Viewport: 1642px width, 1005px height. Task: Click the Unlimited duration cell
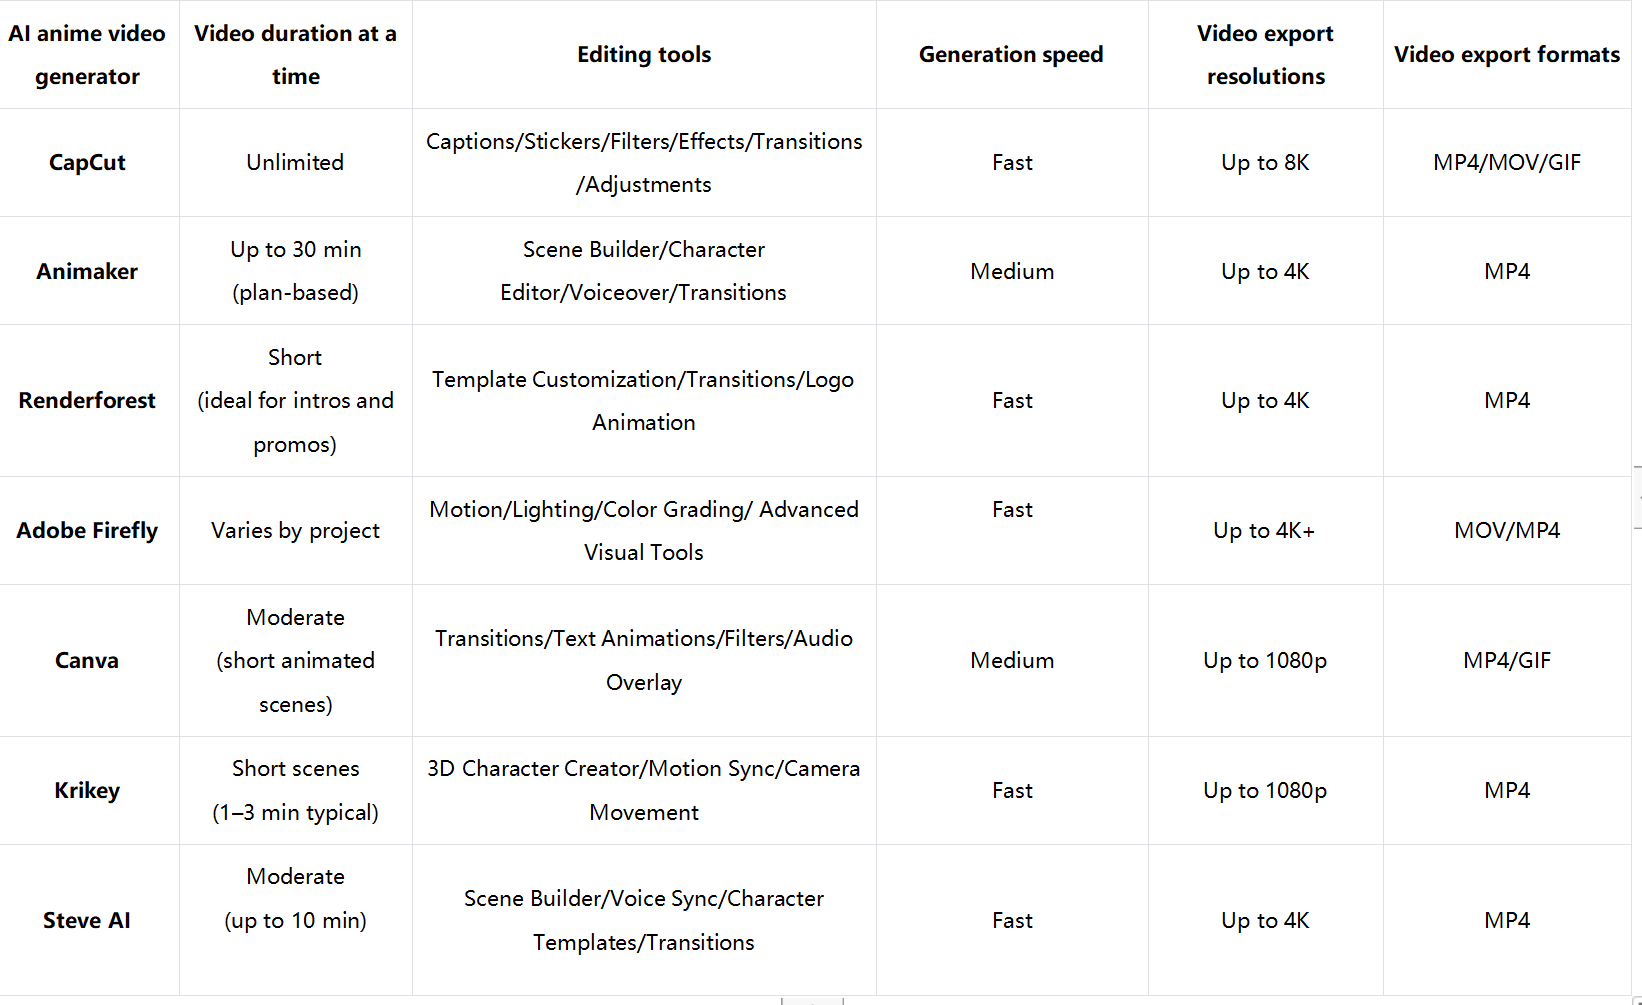[x=295, y=163]
